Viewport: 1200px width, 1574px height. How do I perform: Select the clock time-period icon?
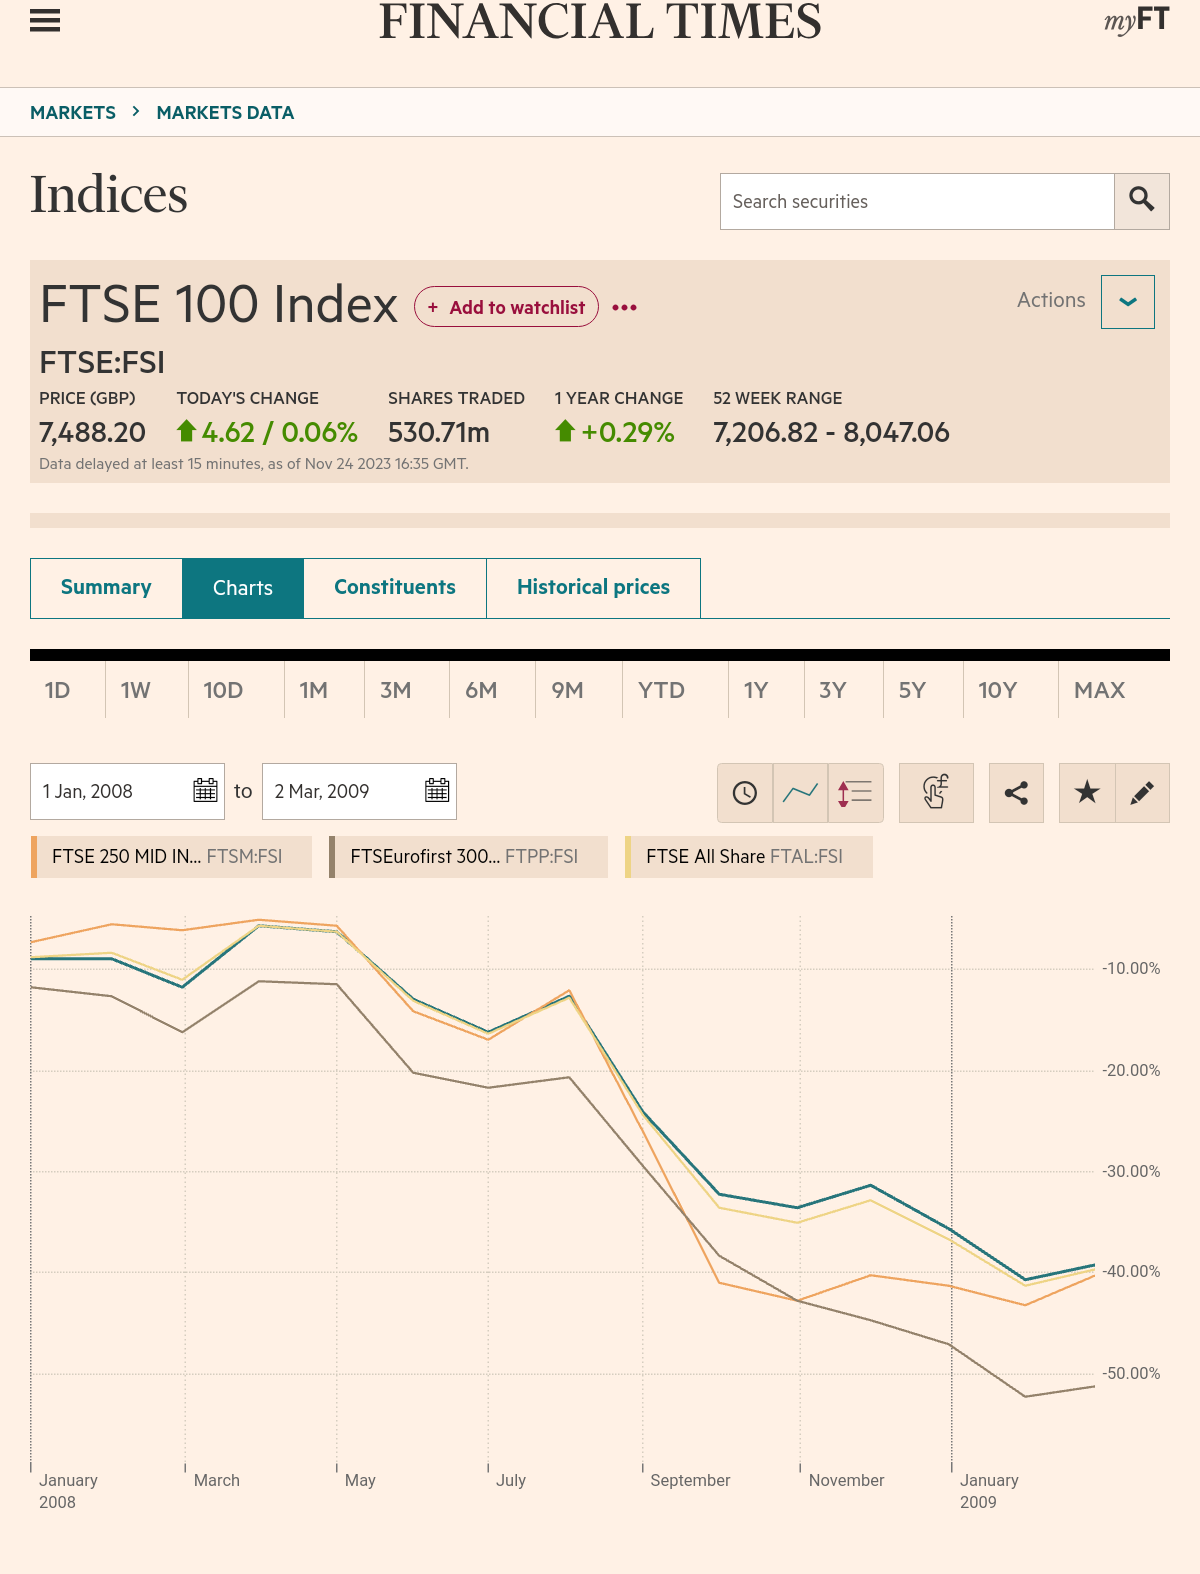[x=745, y=793]
